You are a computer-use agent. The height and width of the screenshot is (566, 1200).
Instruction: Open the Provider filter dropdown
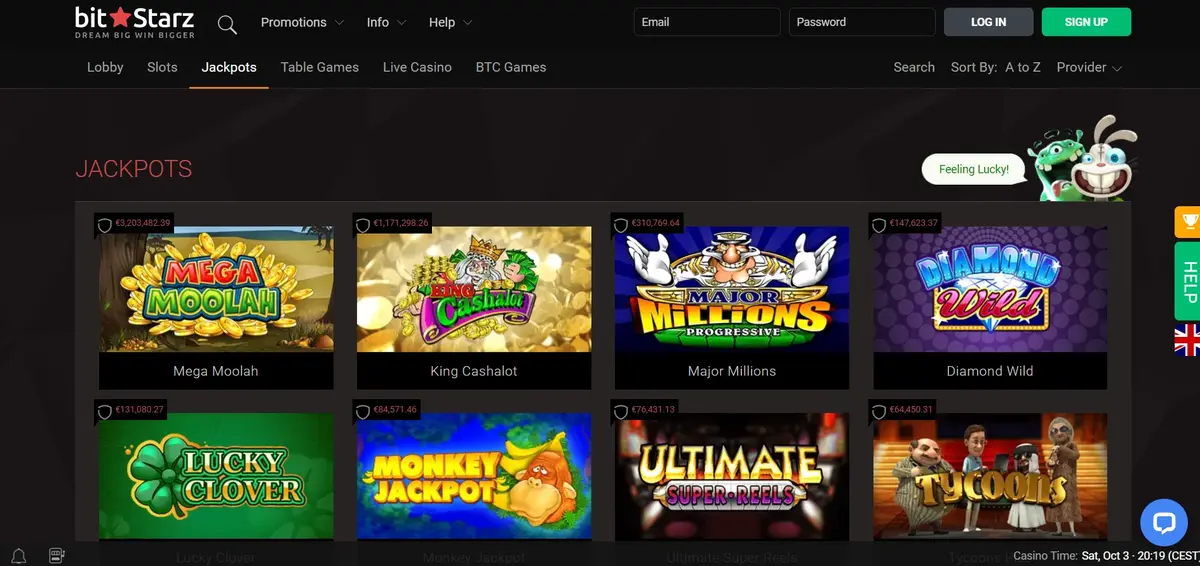click(x=1089, y=67)
